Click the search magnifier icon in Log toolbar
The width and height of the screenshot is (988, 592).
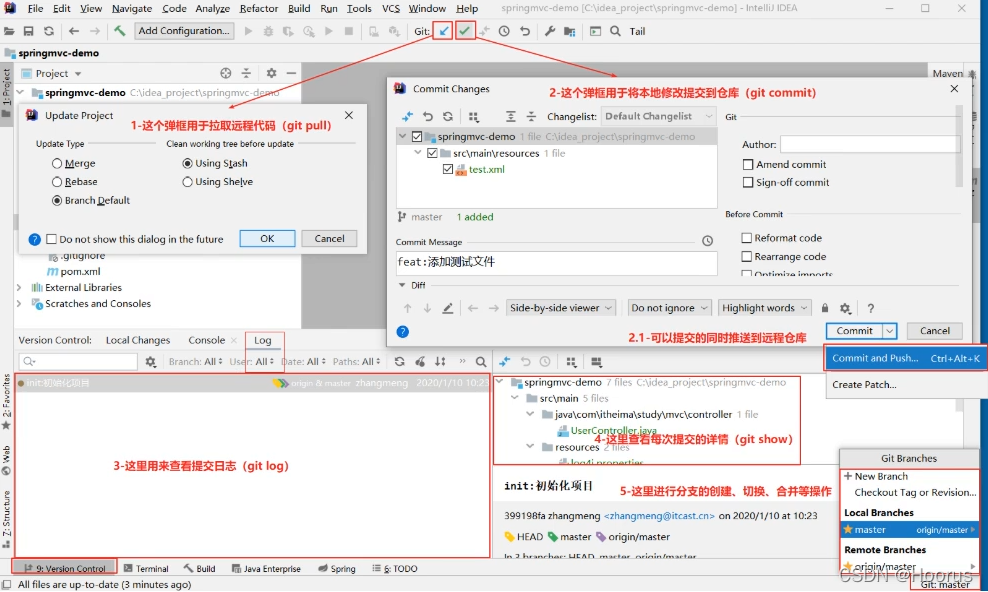click(x=481, y=361)
